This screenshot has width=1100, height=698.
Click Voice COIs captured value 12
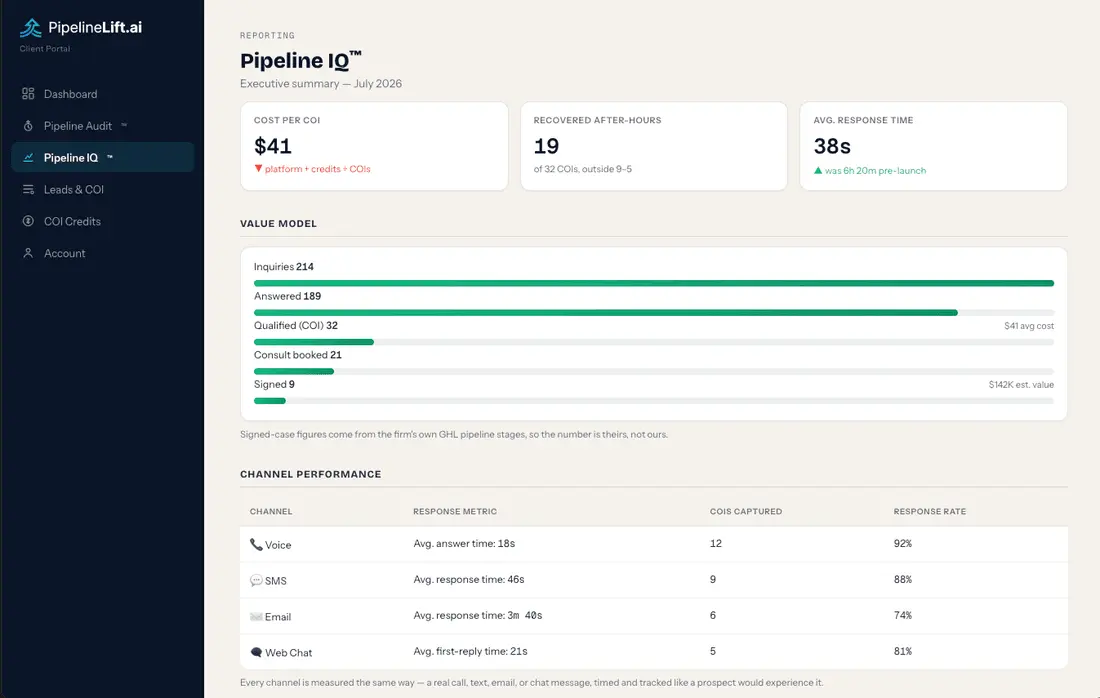coord(716,544)
